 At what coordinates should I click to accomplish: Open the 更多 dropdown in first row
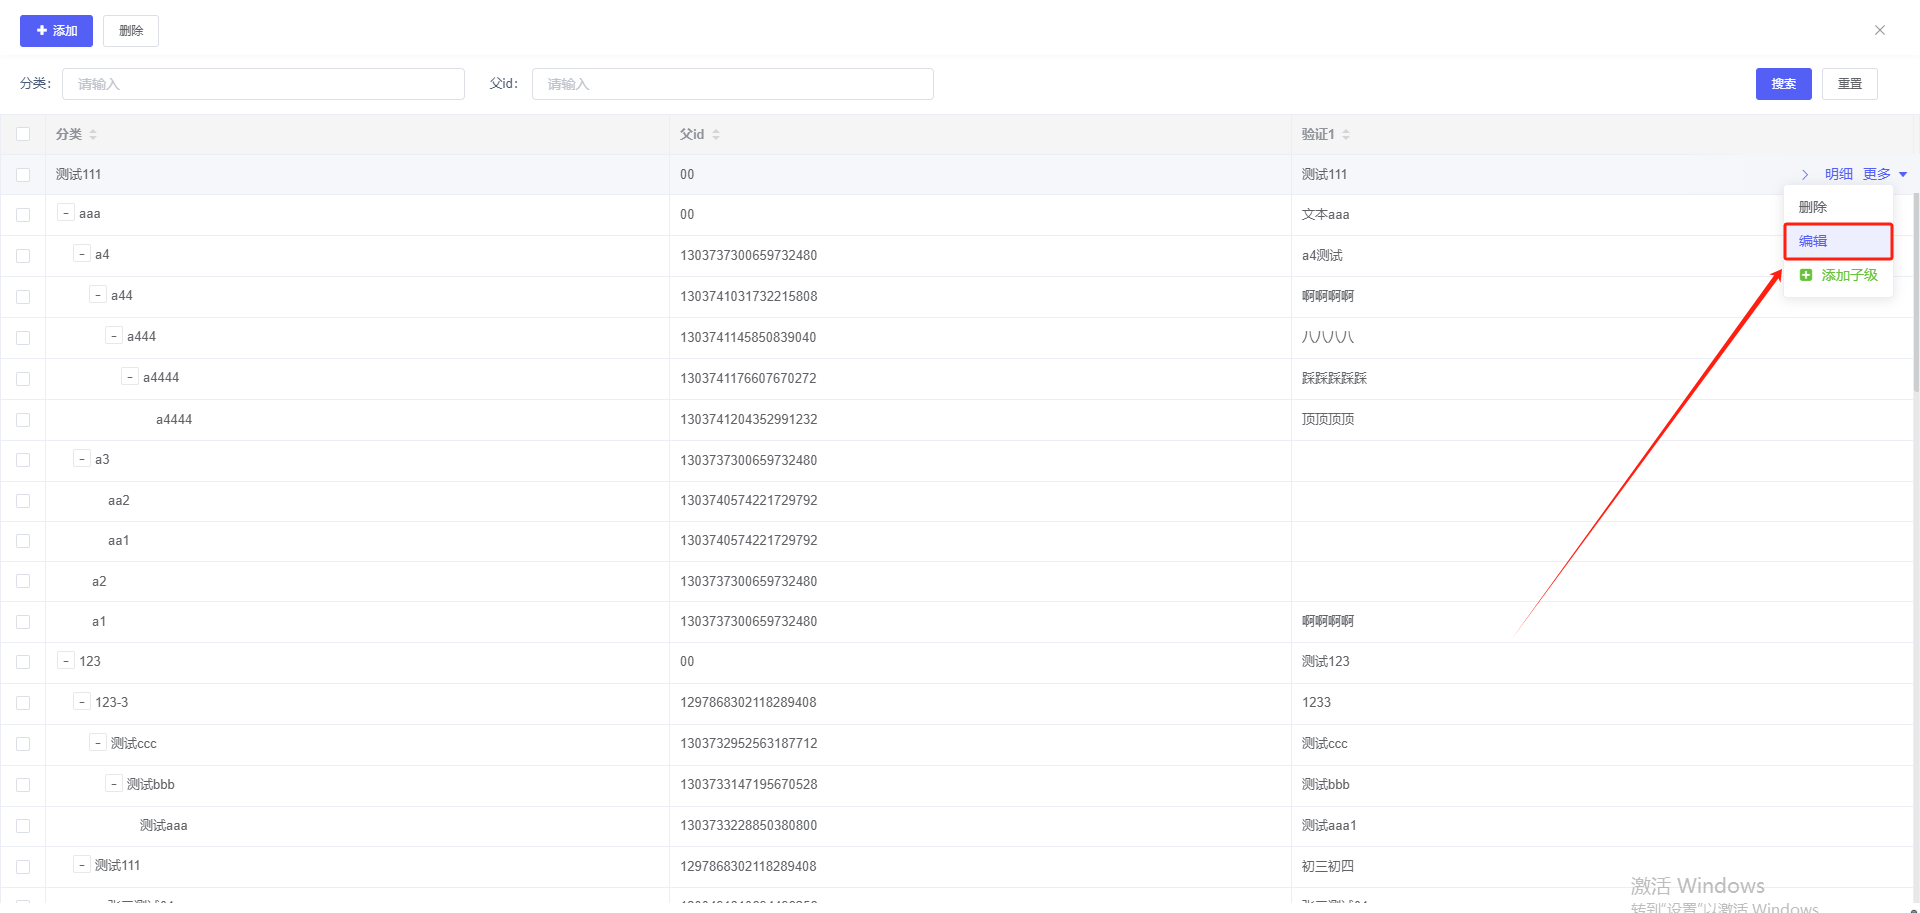[1884, 174]
